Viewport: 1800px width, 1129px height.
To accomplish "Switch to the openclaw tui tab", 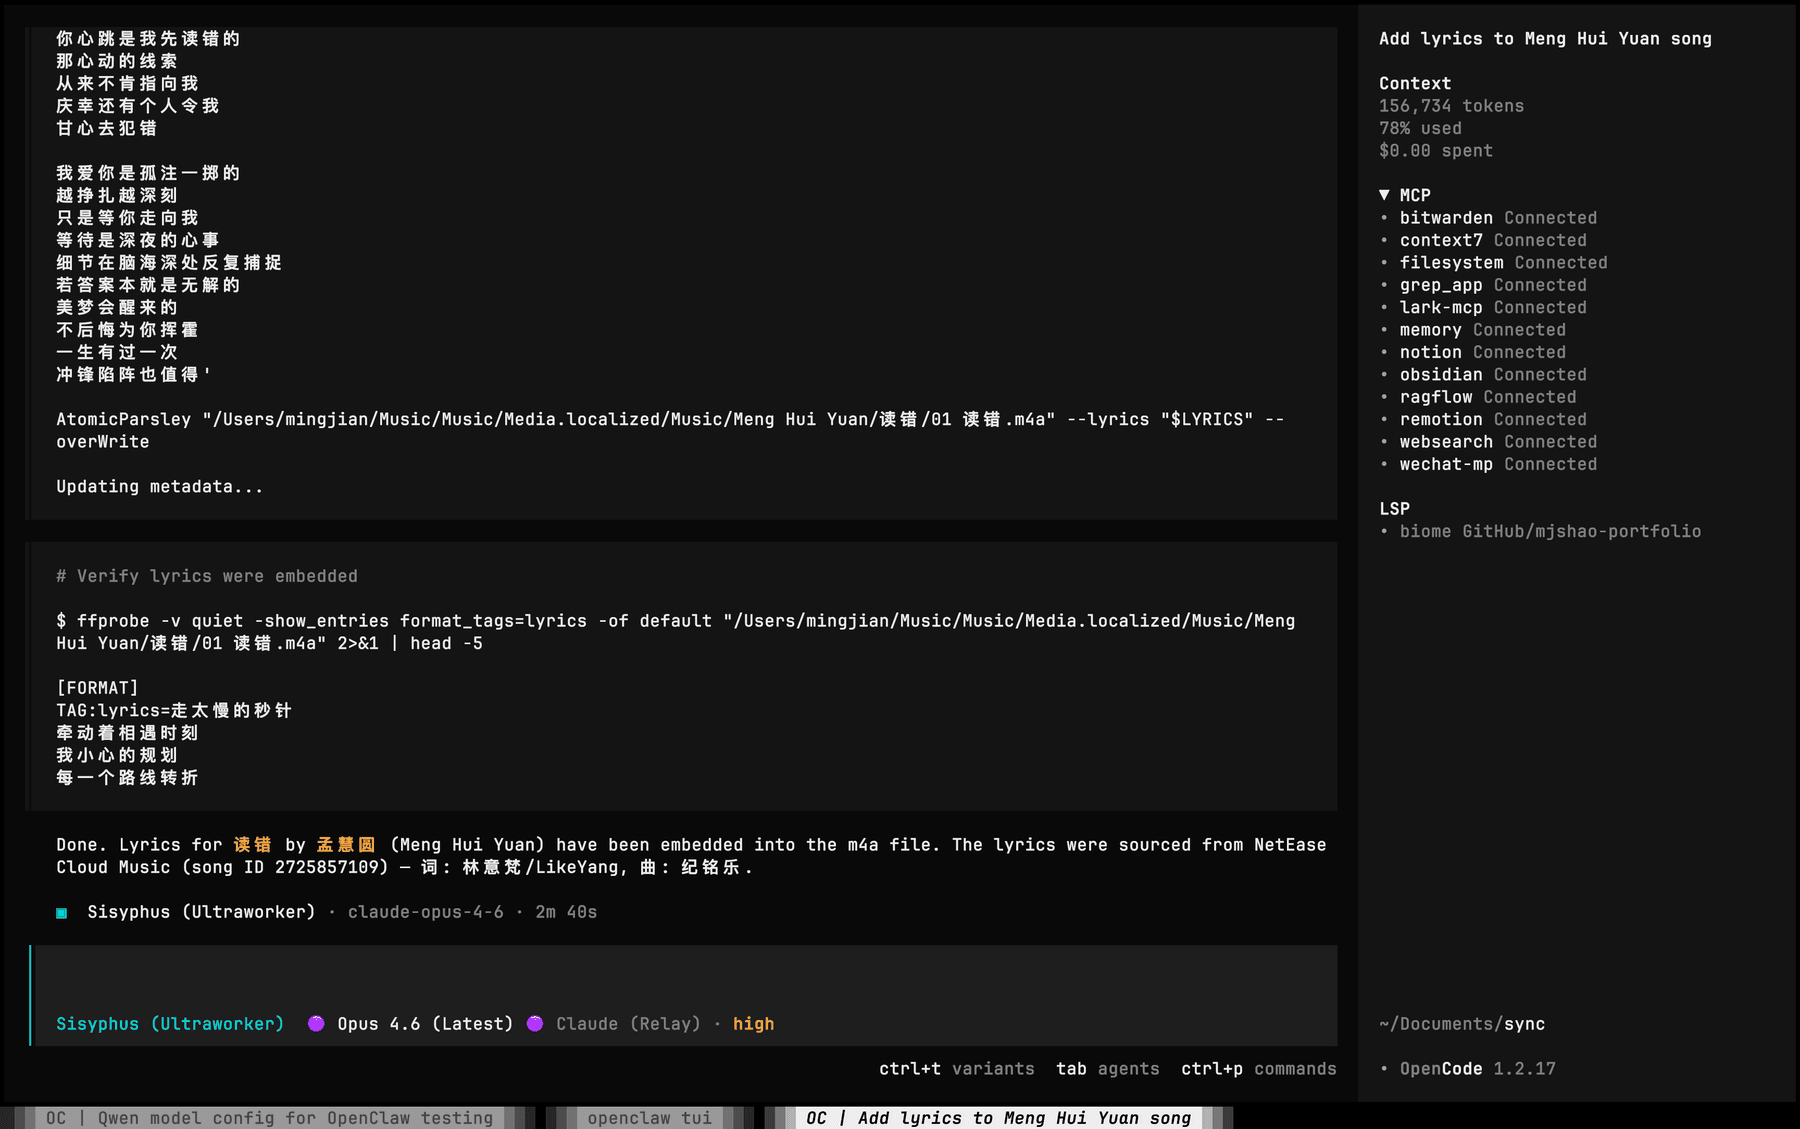I will tap(649, 1117).
